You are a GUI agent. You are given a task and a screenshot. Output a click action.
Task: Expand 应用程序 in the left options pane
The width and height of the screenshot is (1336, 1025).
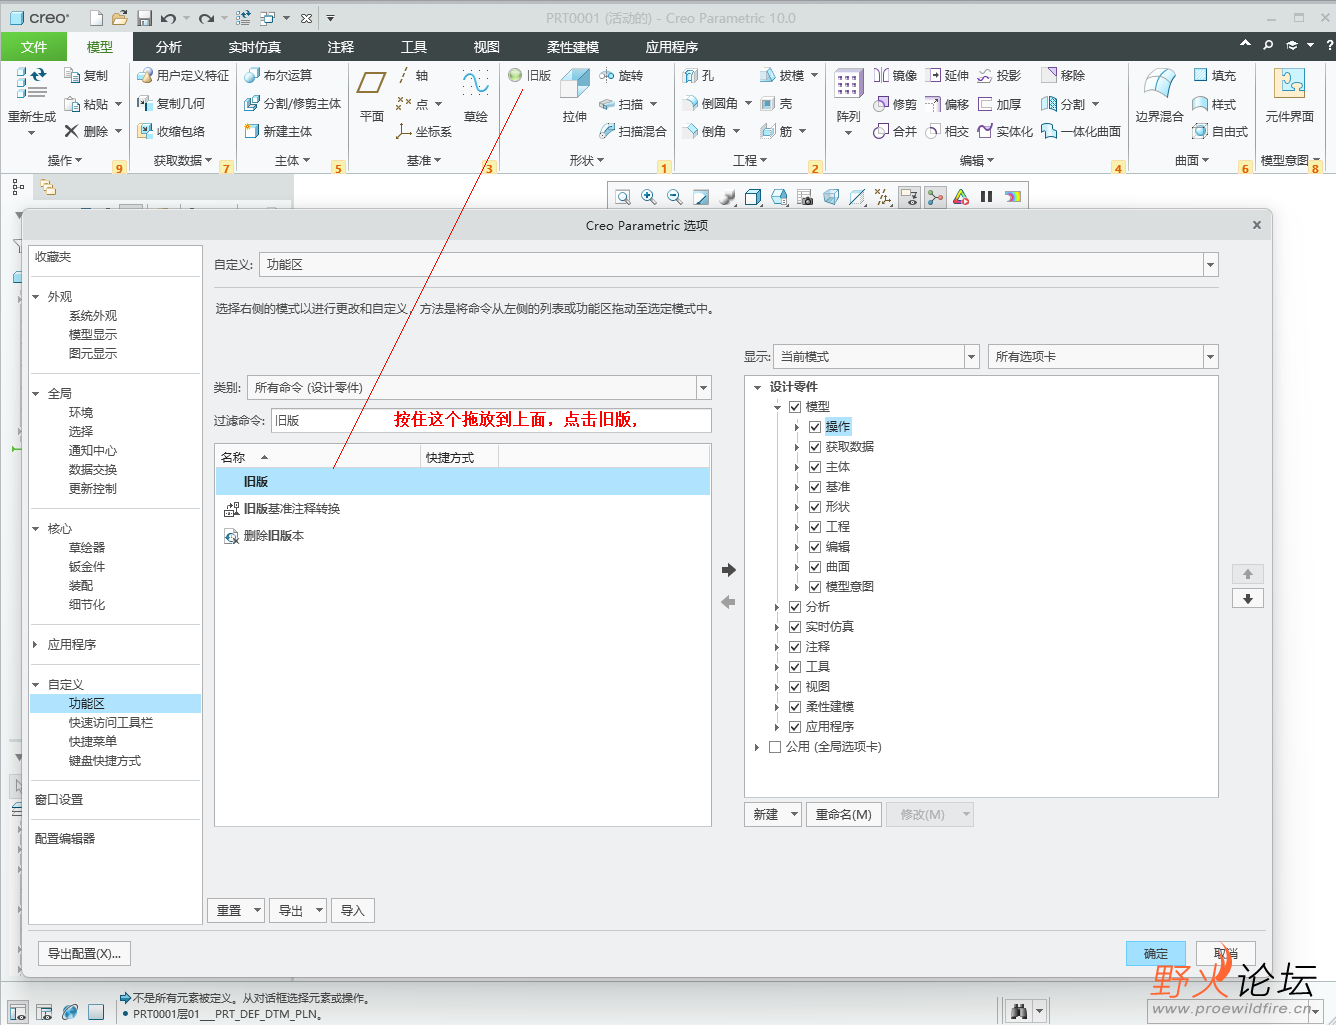click(x=36, y=645)
